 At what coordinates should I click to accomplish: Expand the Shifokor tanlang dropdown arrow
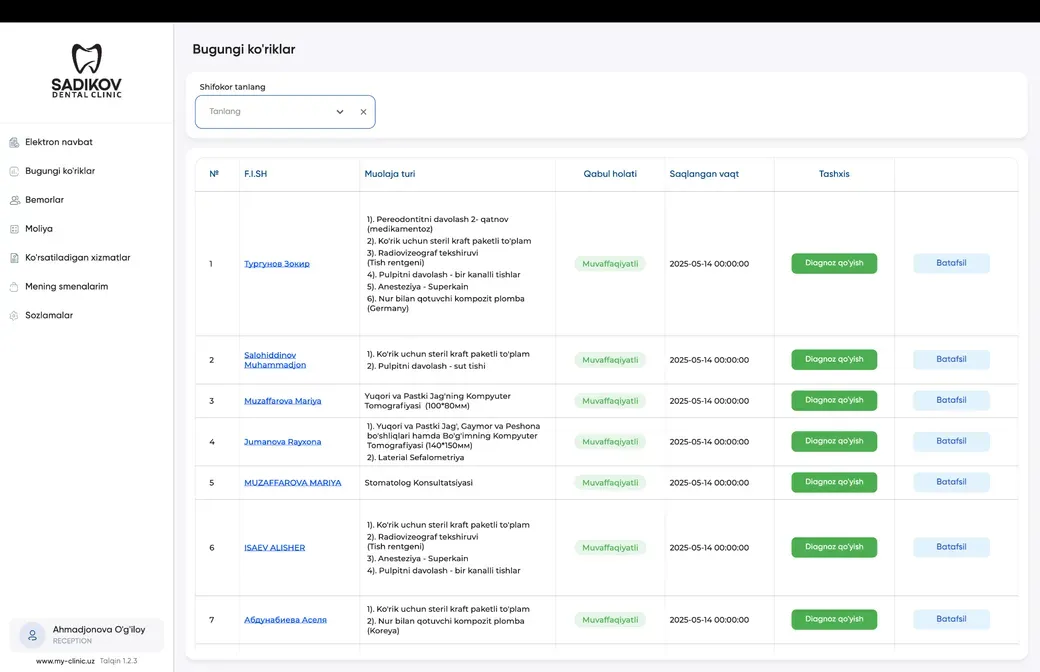340,112
